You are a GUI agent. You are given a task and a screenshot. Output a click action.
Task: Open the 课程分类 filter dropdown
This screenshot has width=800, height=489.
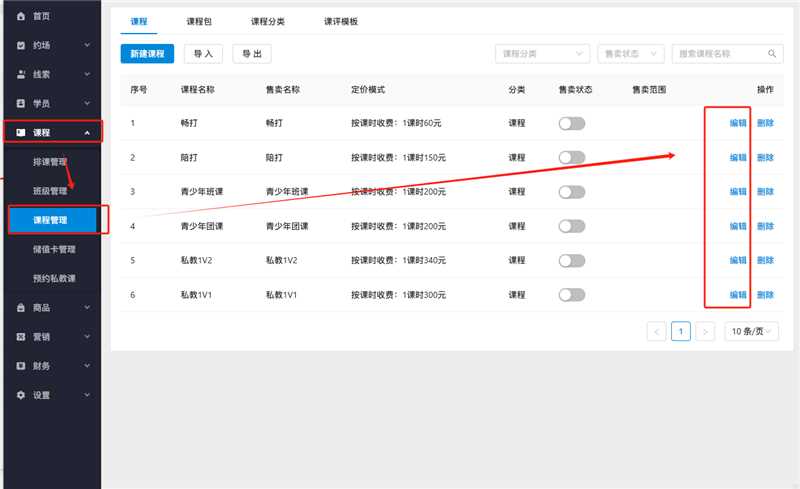pyautogui.click(x=542, y=54)
